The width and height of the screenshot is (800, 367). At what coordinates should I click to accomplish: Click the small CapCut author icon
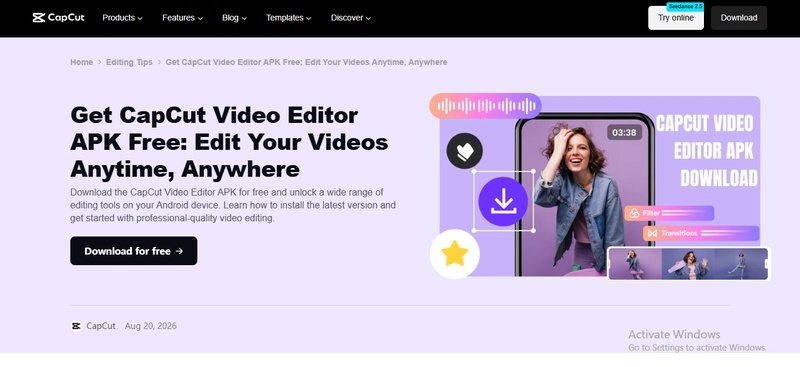click(76, 326)
